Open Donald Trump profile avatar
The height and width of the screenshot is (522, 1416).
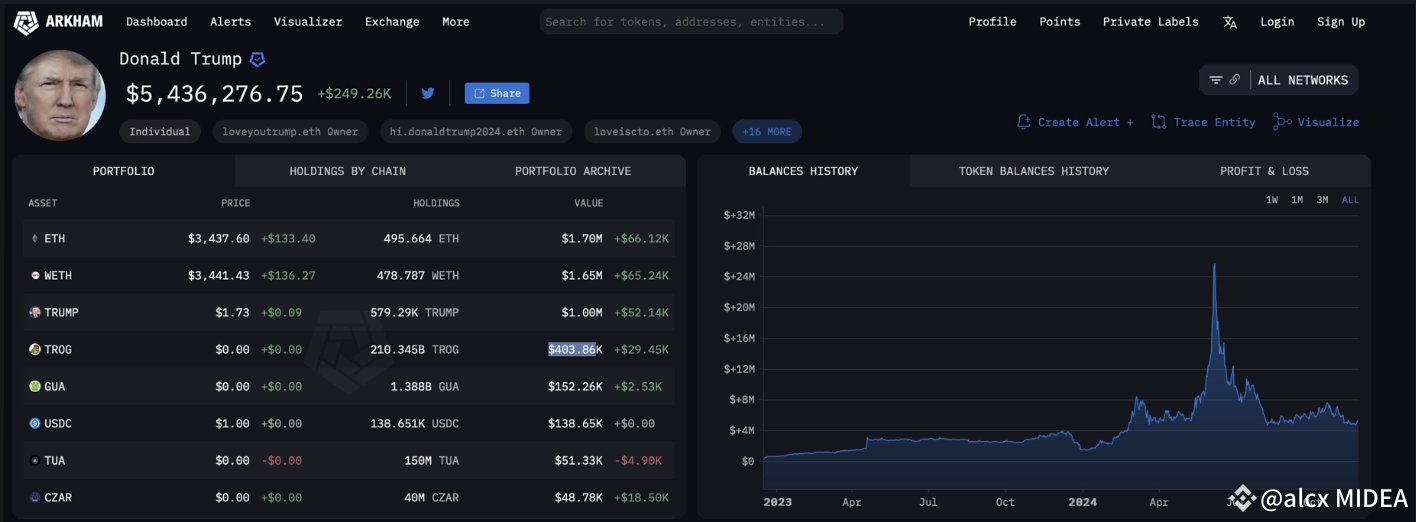60,95
